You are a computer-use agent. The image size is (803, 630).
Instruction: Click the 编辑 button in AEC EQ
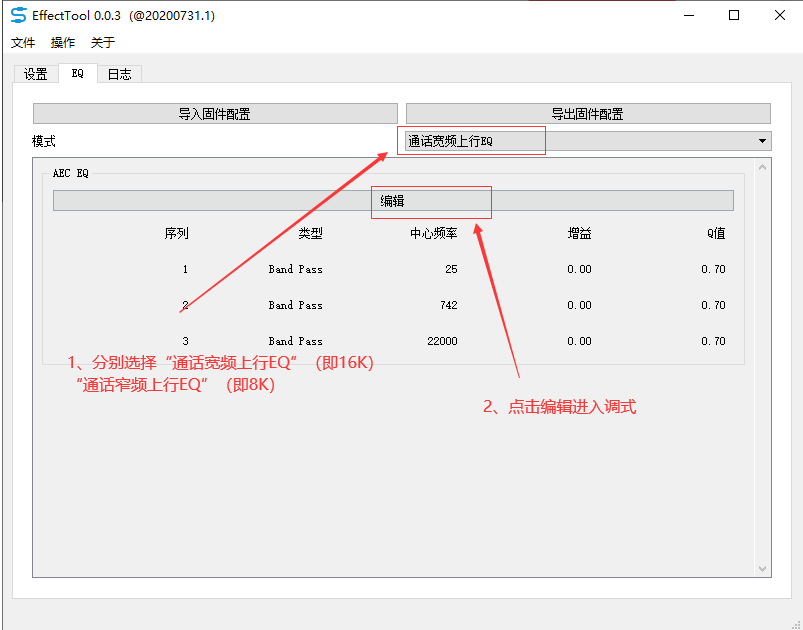coord(393,201)
